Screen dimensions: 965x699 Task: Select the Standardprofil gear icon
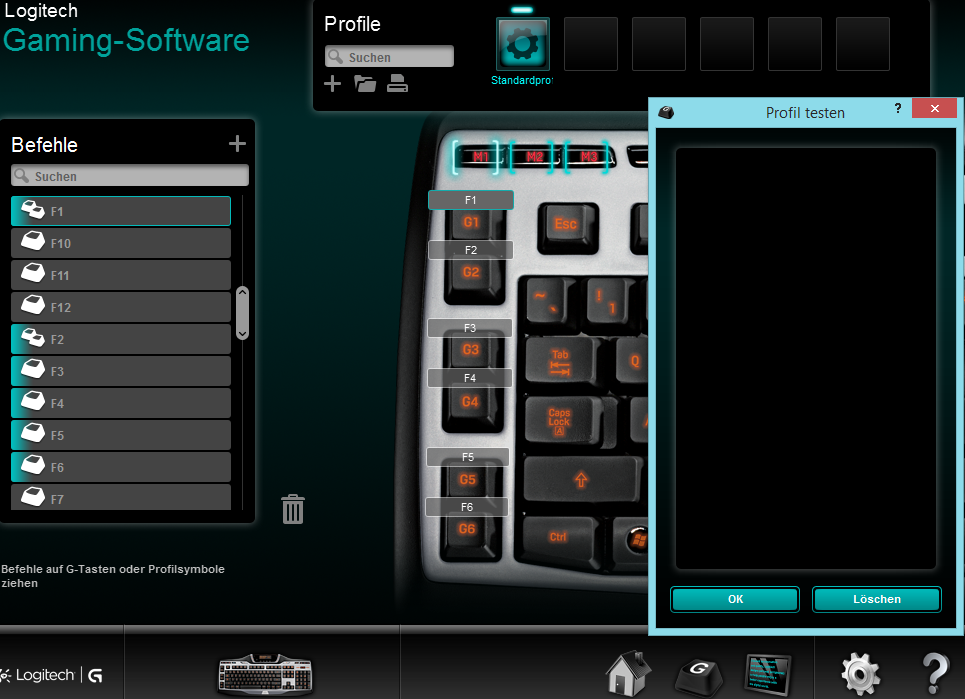(x=523, y=44)
